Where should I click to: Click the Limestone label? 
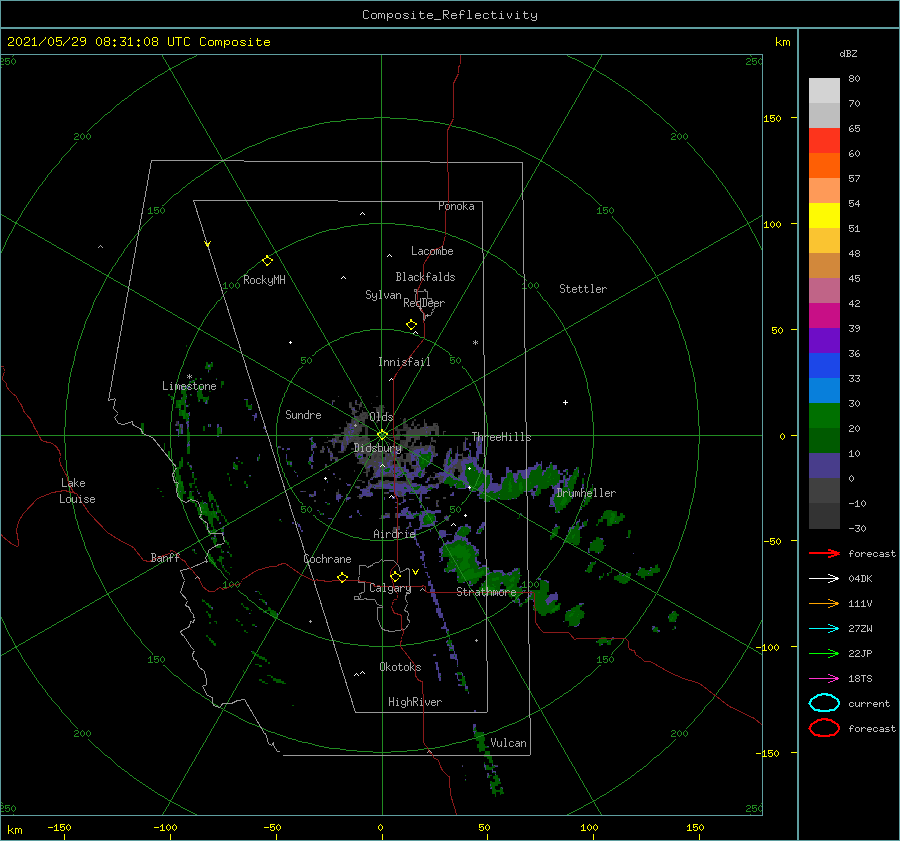[189, 386]
